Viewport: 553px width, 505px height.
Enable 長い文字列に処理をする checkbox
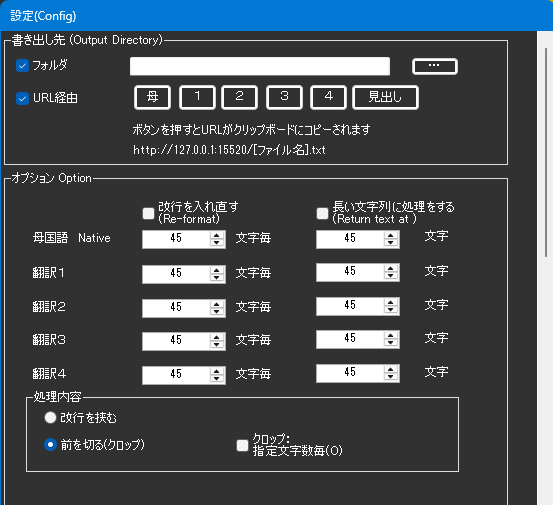(x=322, y=213)
